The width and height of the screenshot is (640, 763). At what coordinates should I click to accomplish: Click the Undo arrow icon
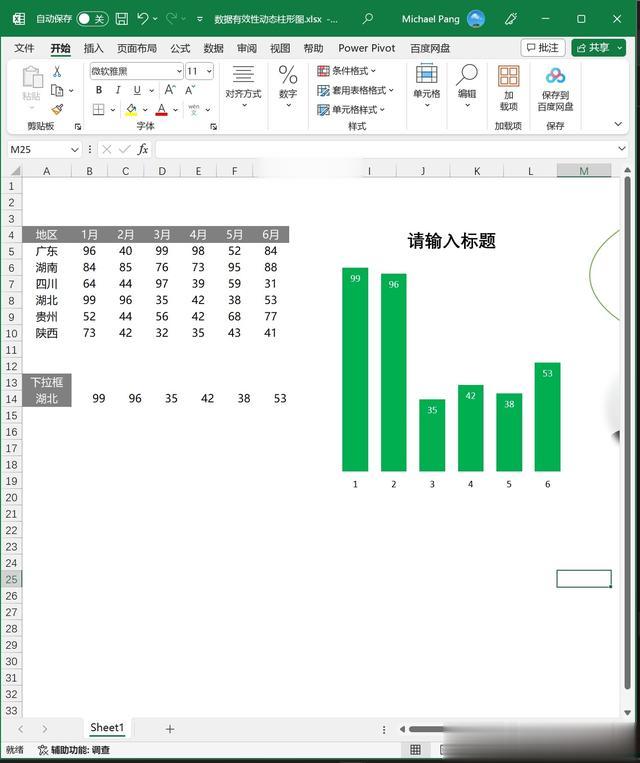(143, 18)
